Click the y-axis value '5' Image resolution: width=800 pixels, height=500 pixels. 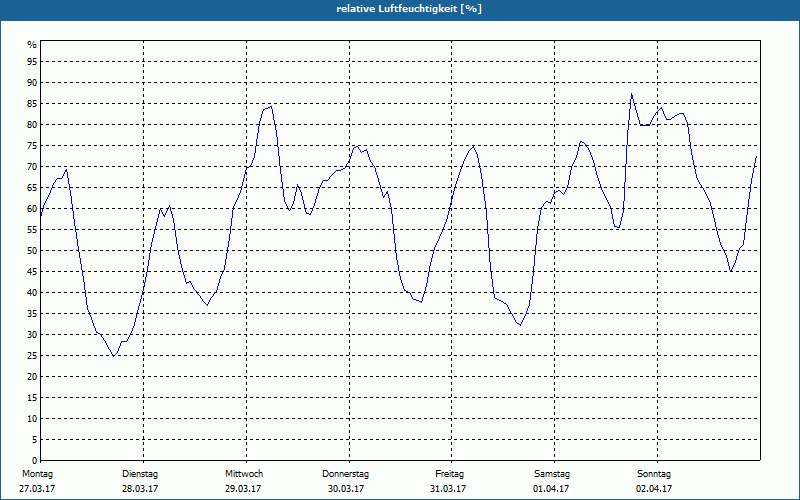[35, 440]
